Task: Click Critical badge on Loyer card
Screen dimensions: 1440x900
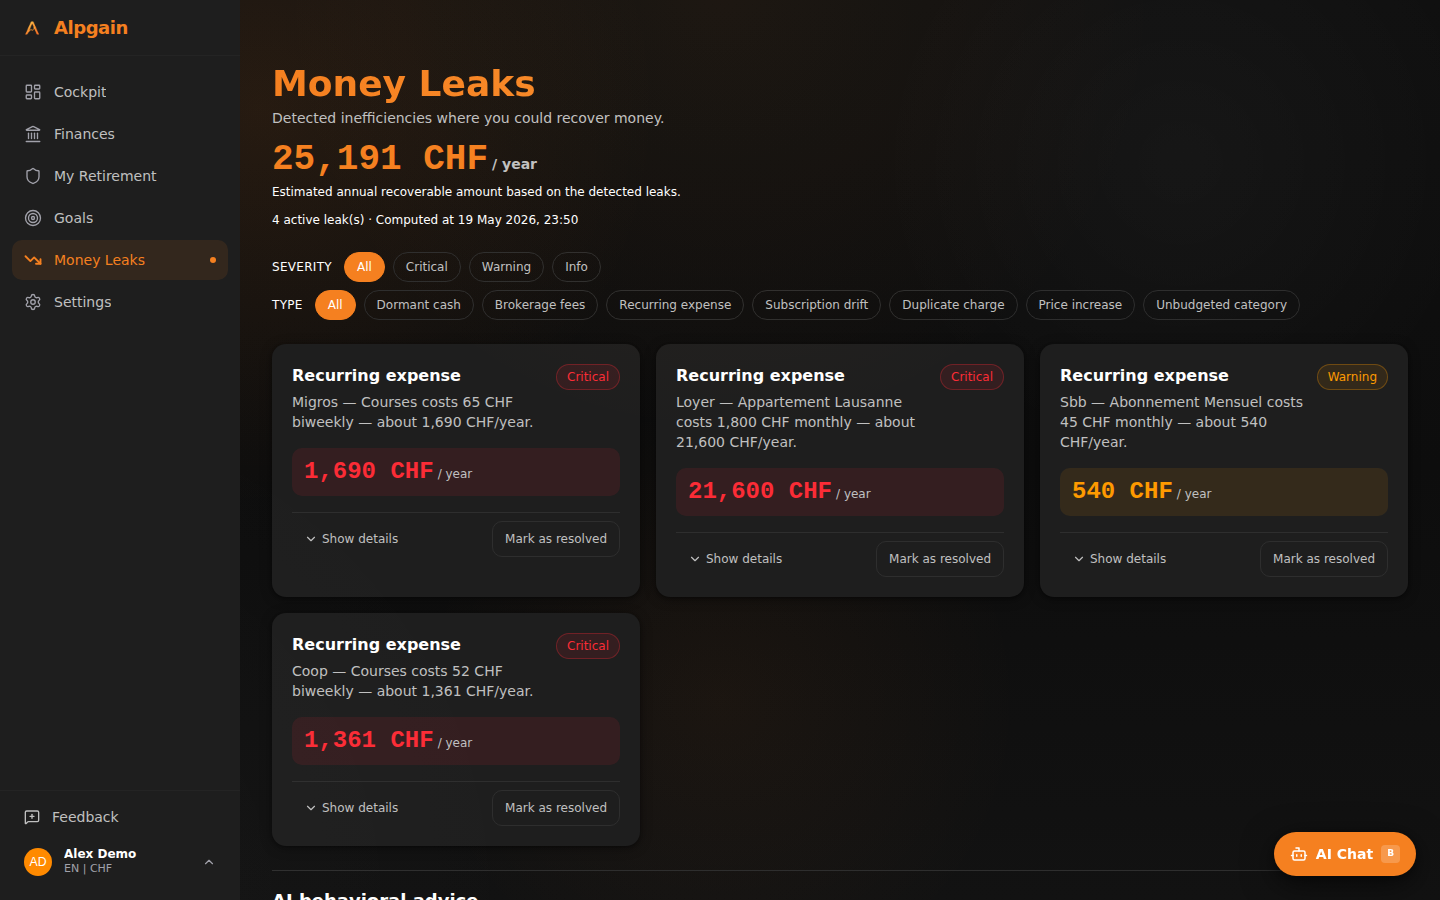Action: tap(972, 377)
